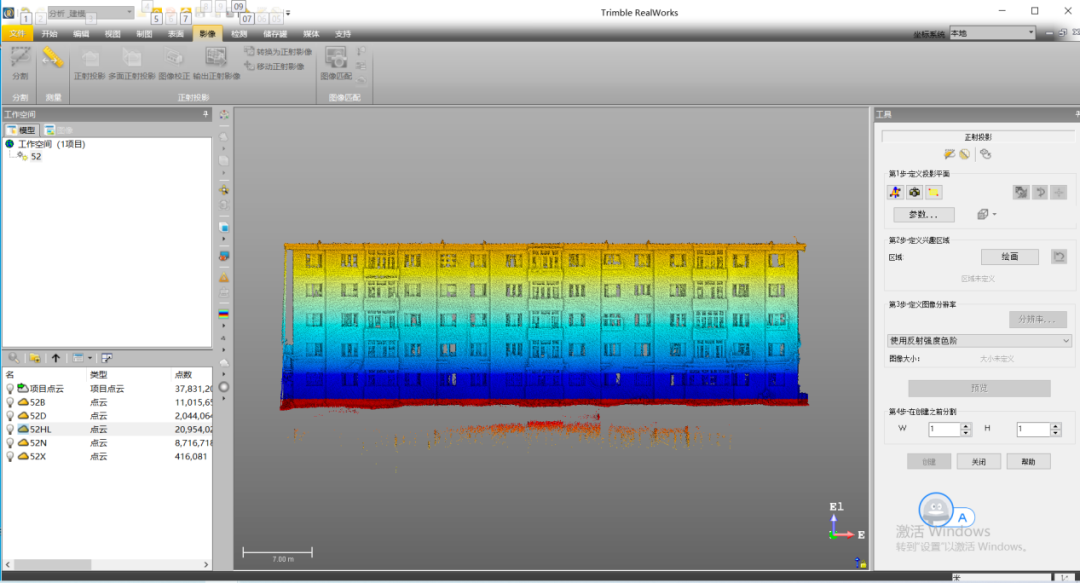Open the 图像匹配 camera tool
Screen dimensions: 1080x583
pos(336,63)
